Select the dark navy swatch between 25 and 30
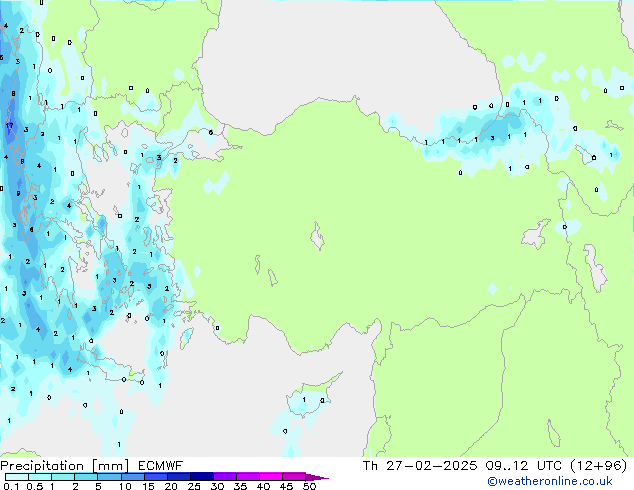 tap(201, 477)
